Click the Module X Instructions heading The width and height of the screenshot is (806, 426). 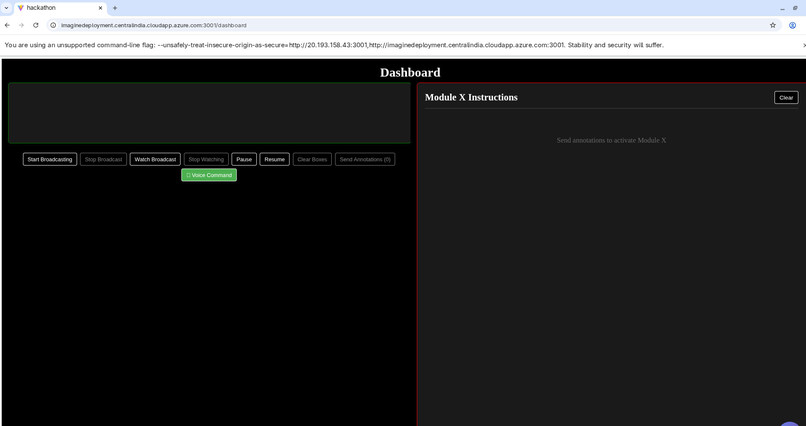pyautogui.click(x=471, y=97)
